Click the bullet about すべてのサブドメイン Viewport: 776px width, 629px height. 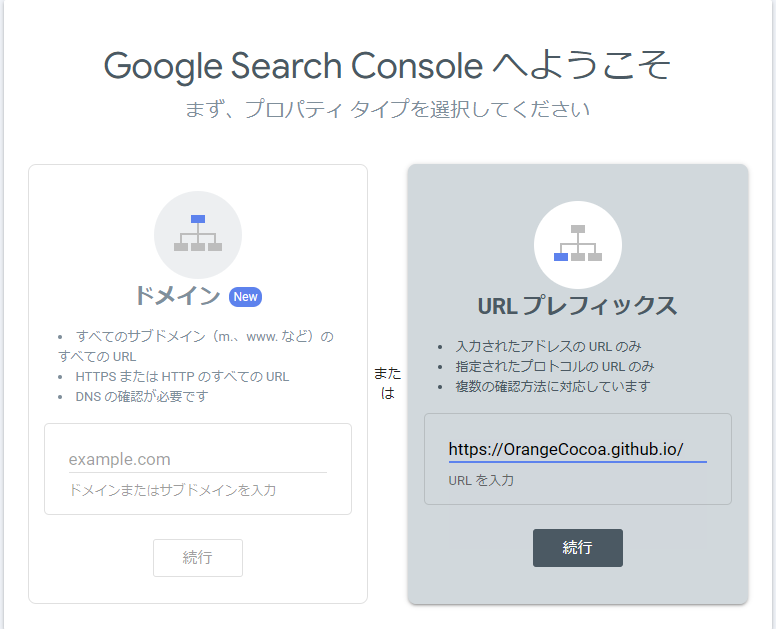[196, 346]
